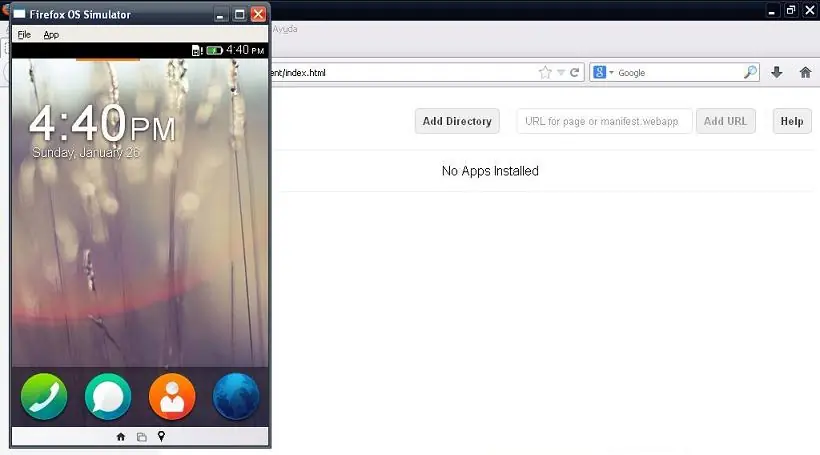The height and width of the screenshot is (455, 820).
Task: Tap the Sunday, January 26 date
Action: [86, 152]
